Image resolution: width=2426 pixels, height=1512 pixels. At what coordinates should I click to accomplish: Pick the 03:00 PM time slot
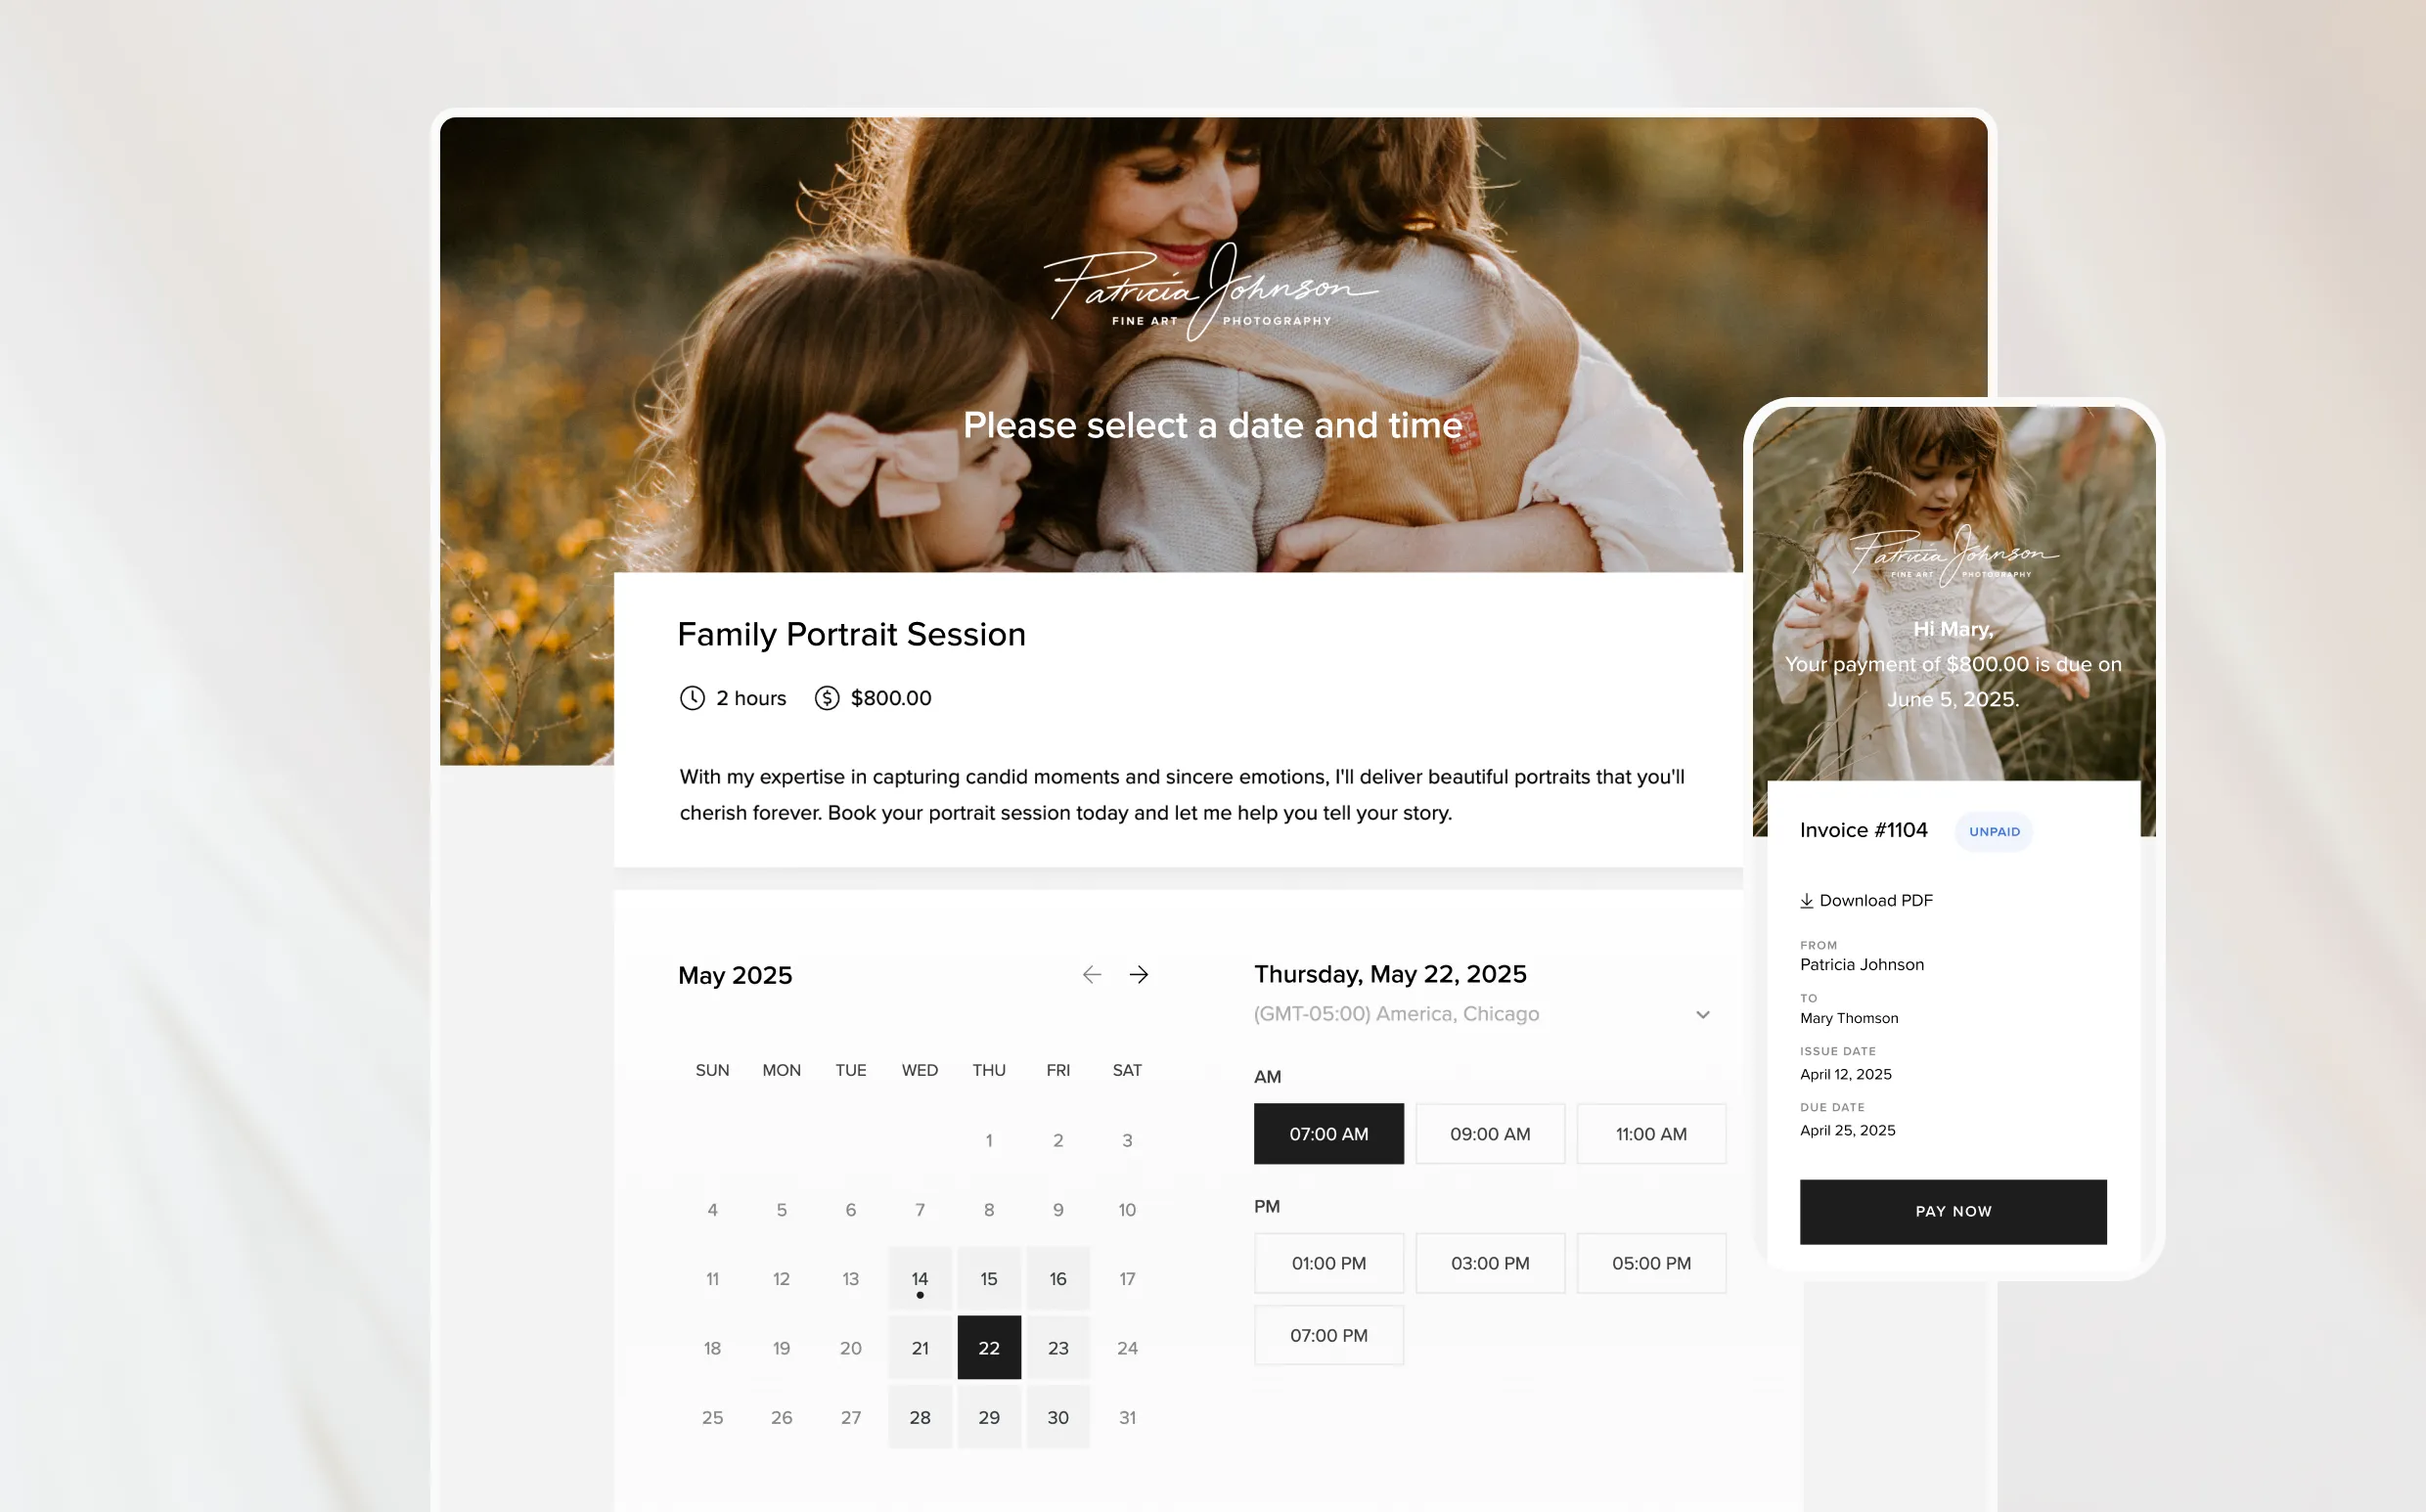1489,1263
